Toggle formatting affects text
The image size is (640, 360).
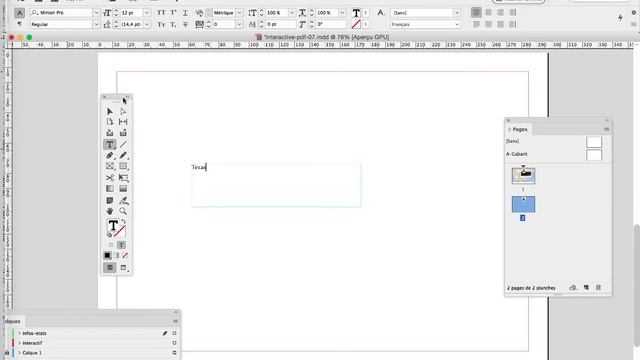click(x=121, y=245)
